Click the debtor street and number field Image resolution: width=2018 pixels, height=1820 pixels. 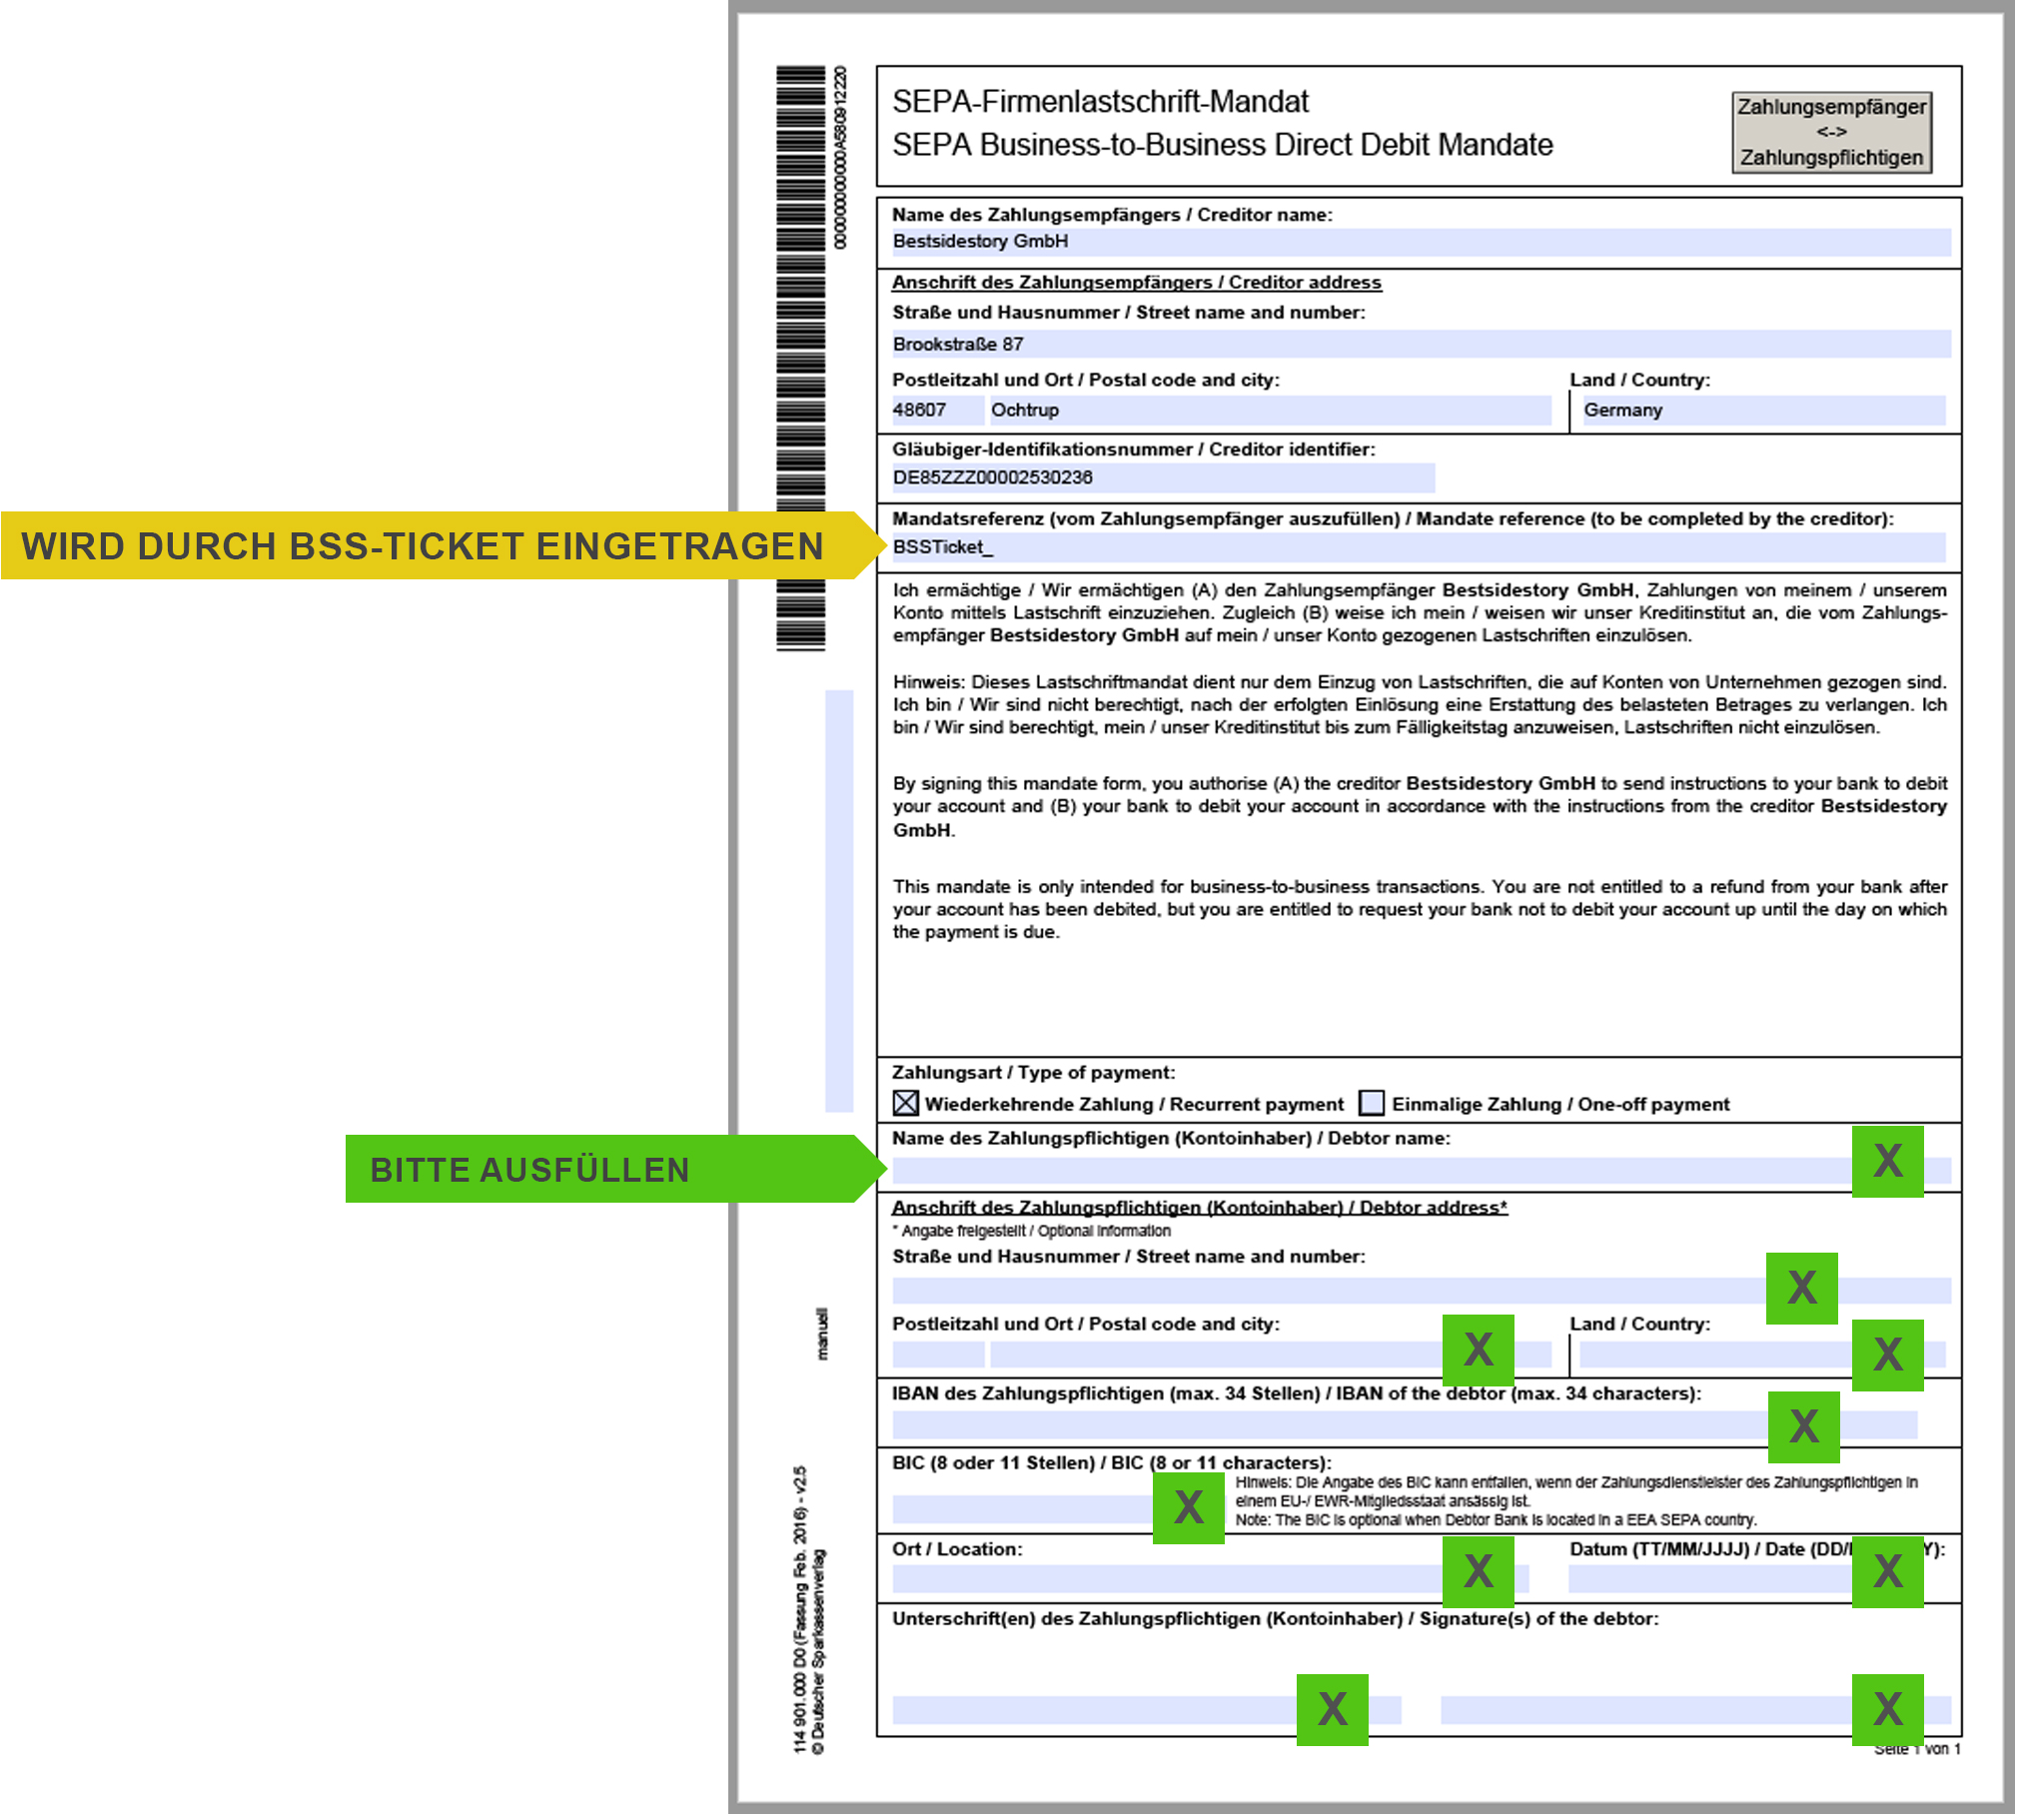(1424, 1293)
